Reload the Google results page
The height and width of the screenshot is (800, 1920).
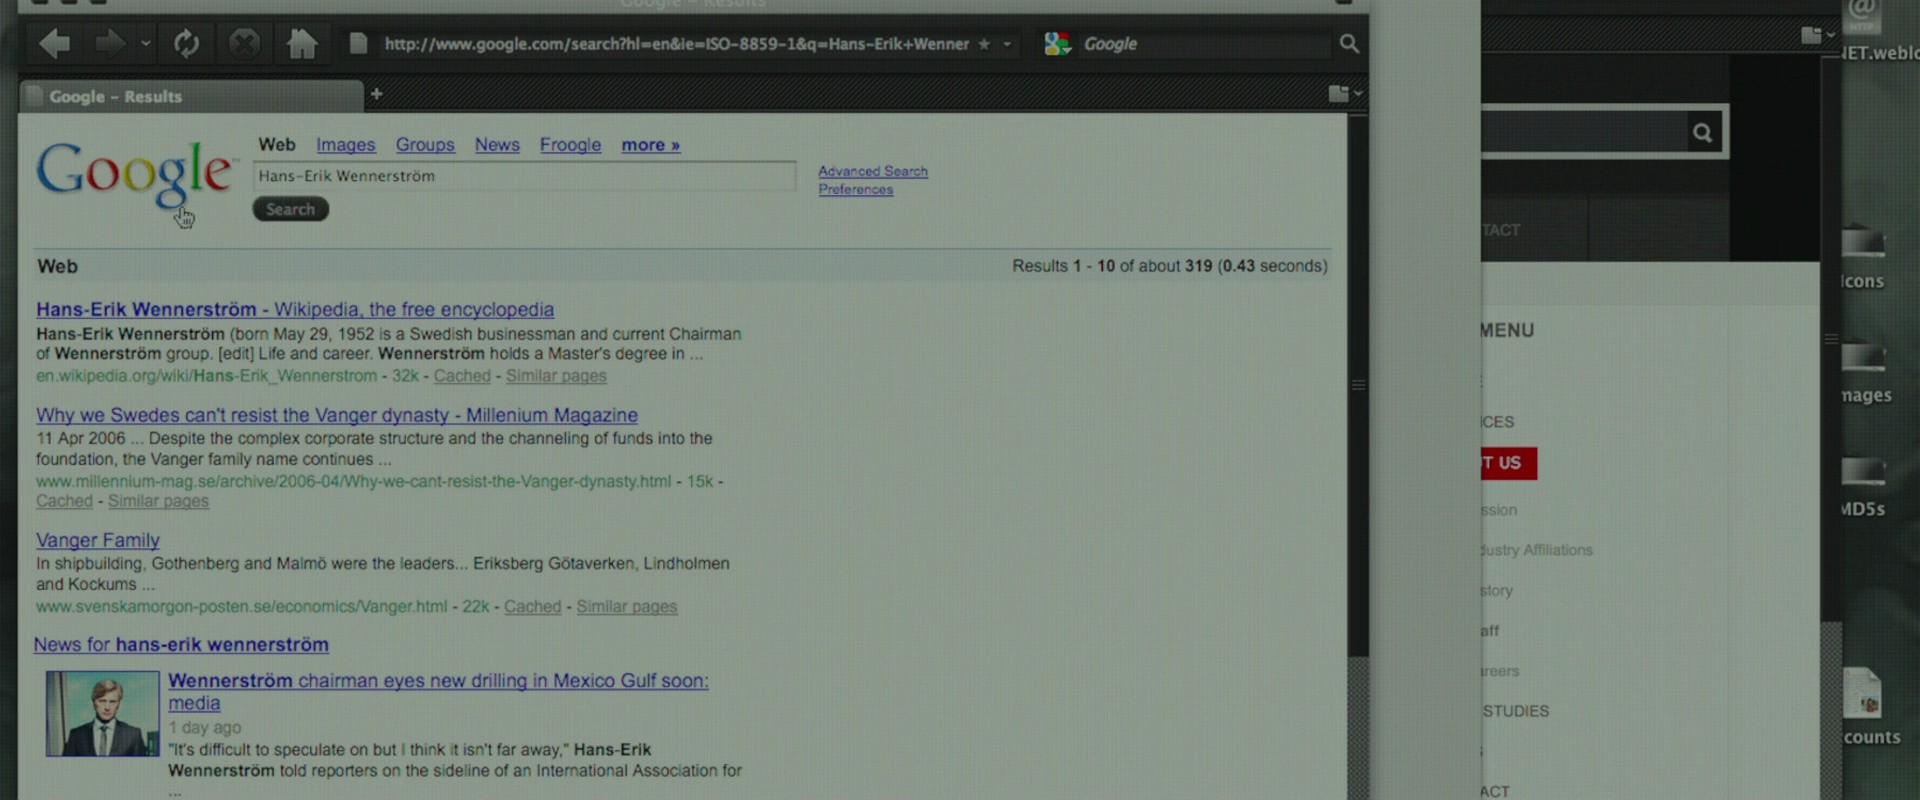coord(186,43)
